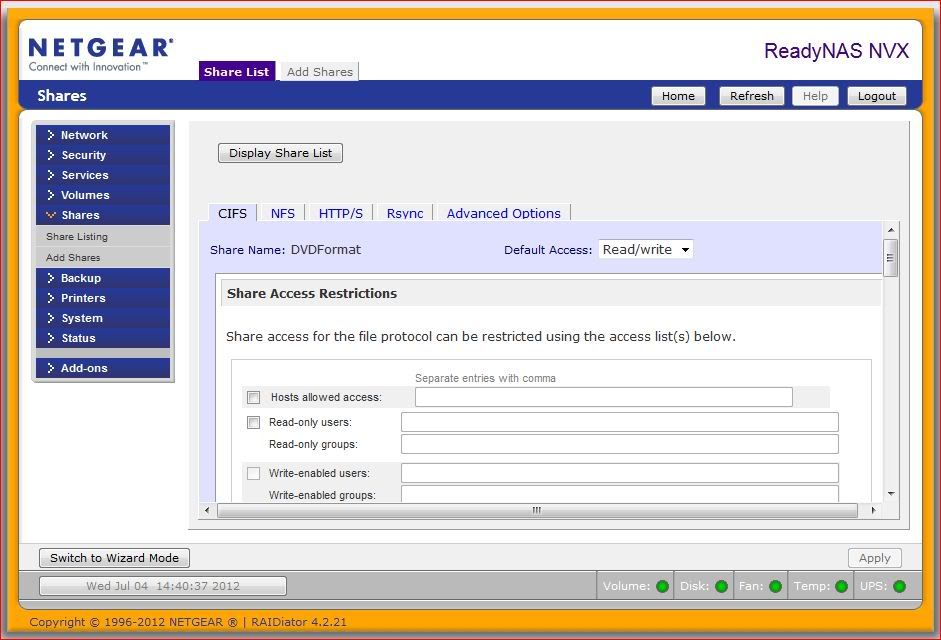The image size is (941, 640).
Task: Click the Temp status indicator light
Action: [x=841, y=586]
